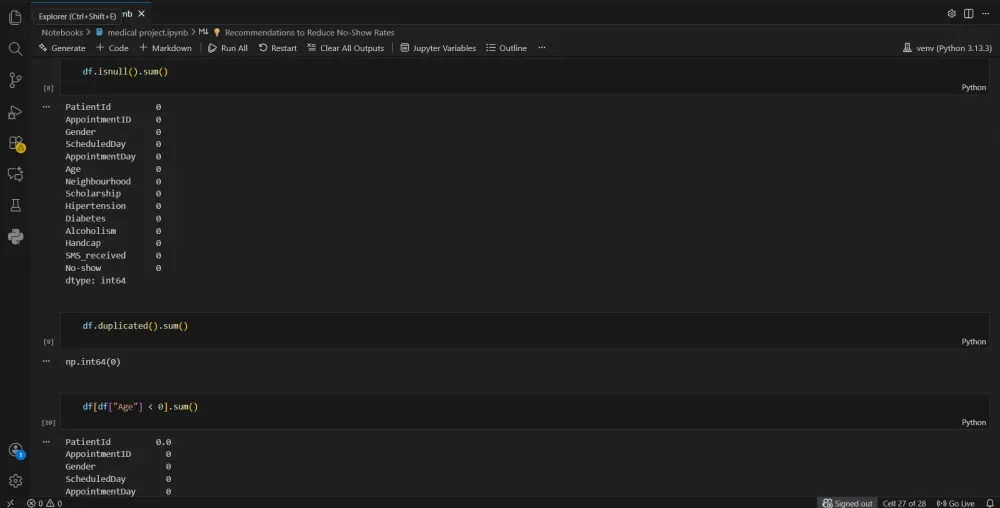Close the medical project.ipynb tab
Image resolution: width=1000 pixels, height=508 pixels.
pos(142,13)
